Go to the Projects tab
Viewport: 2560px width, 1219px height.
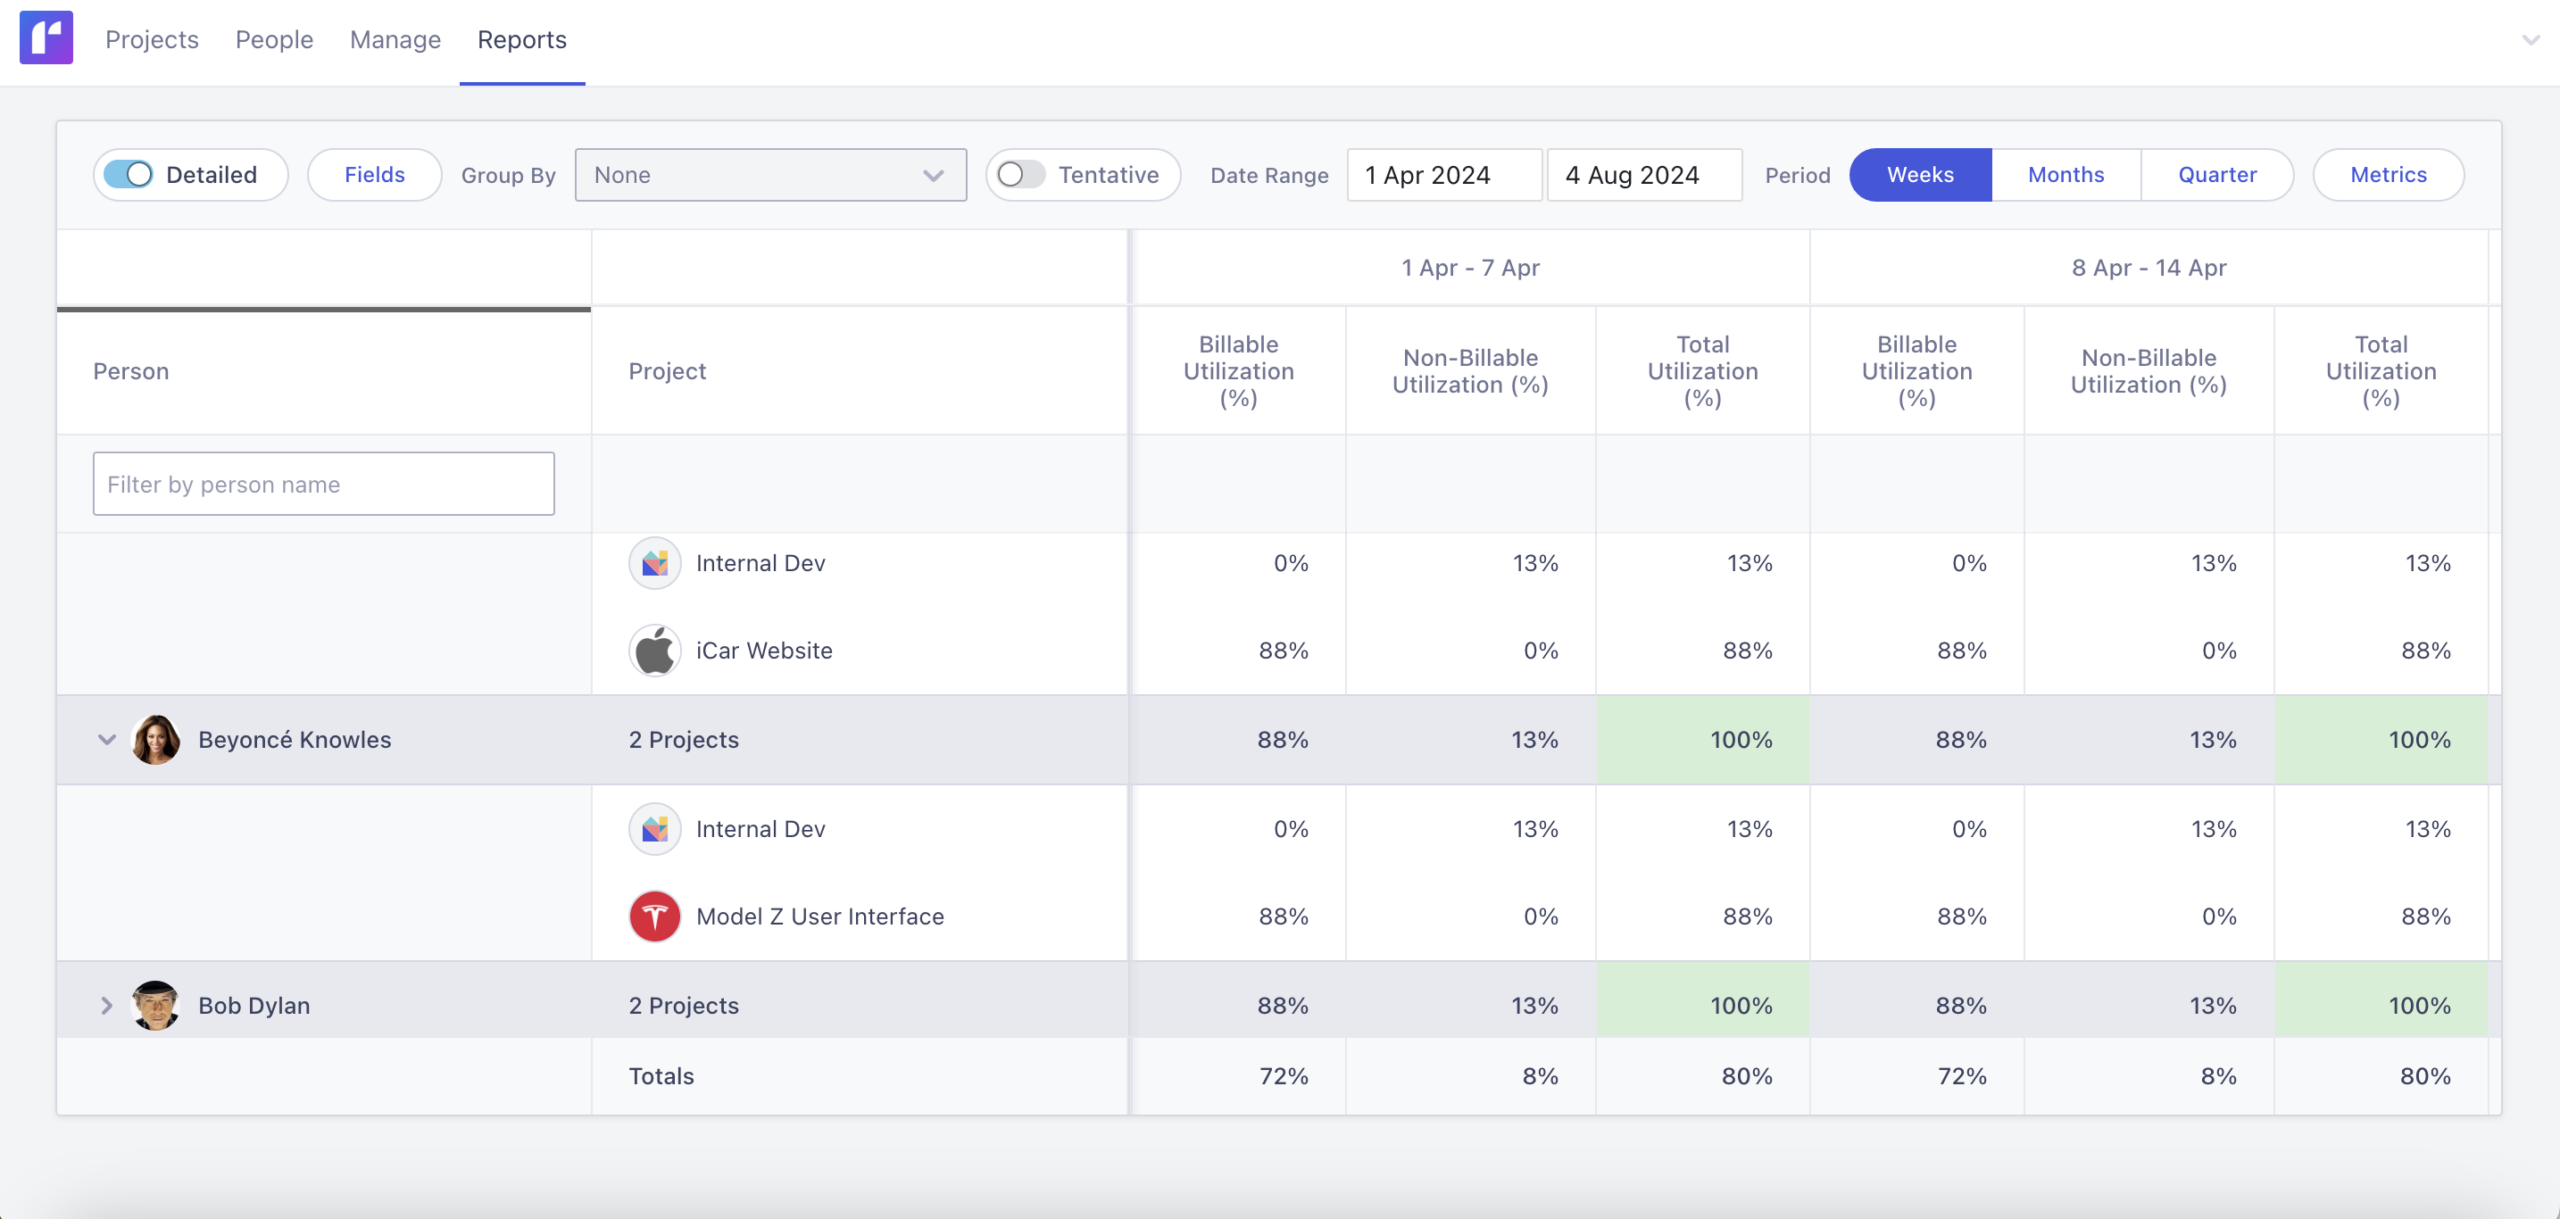click(x=152, y=40)
